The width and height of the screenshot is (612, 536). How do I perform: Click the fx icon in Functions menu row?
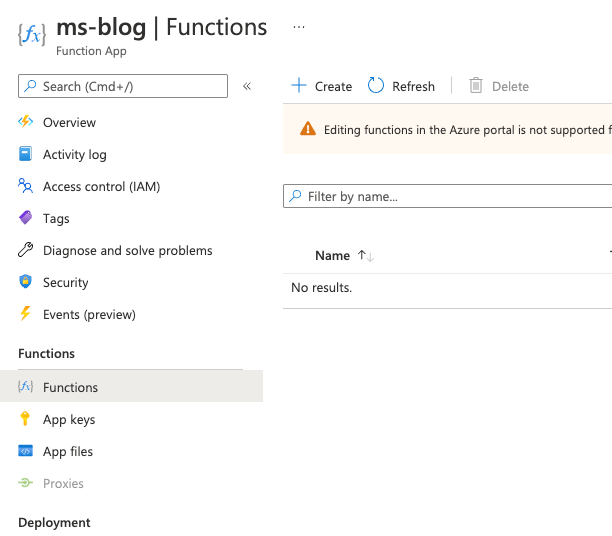click(x=25, y=386)
